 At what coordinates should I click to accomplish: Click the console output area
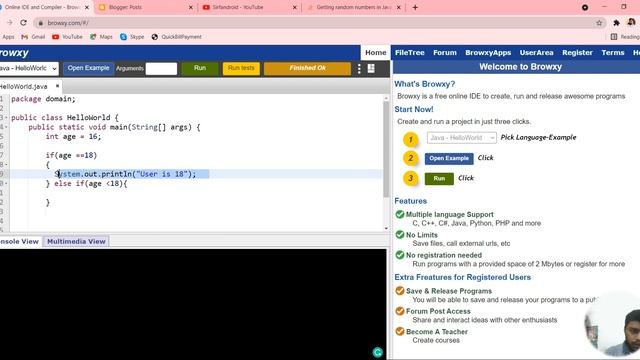coord(193,304)
